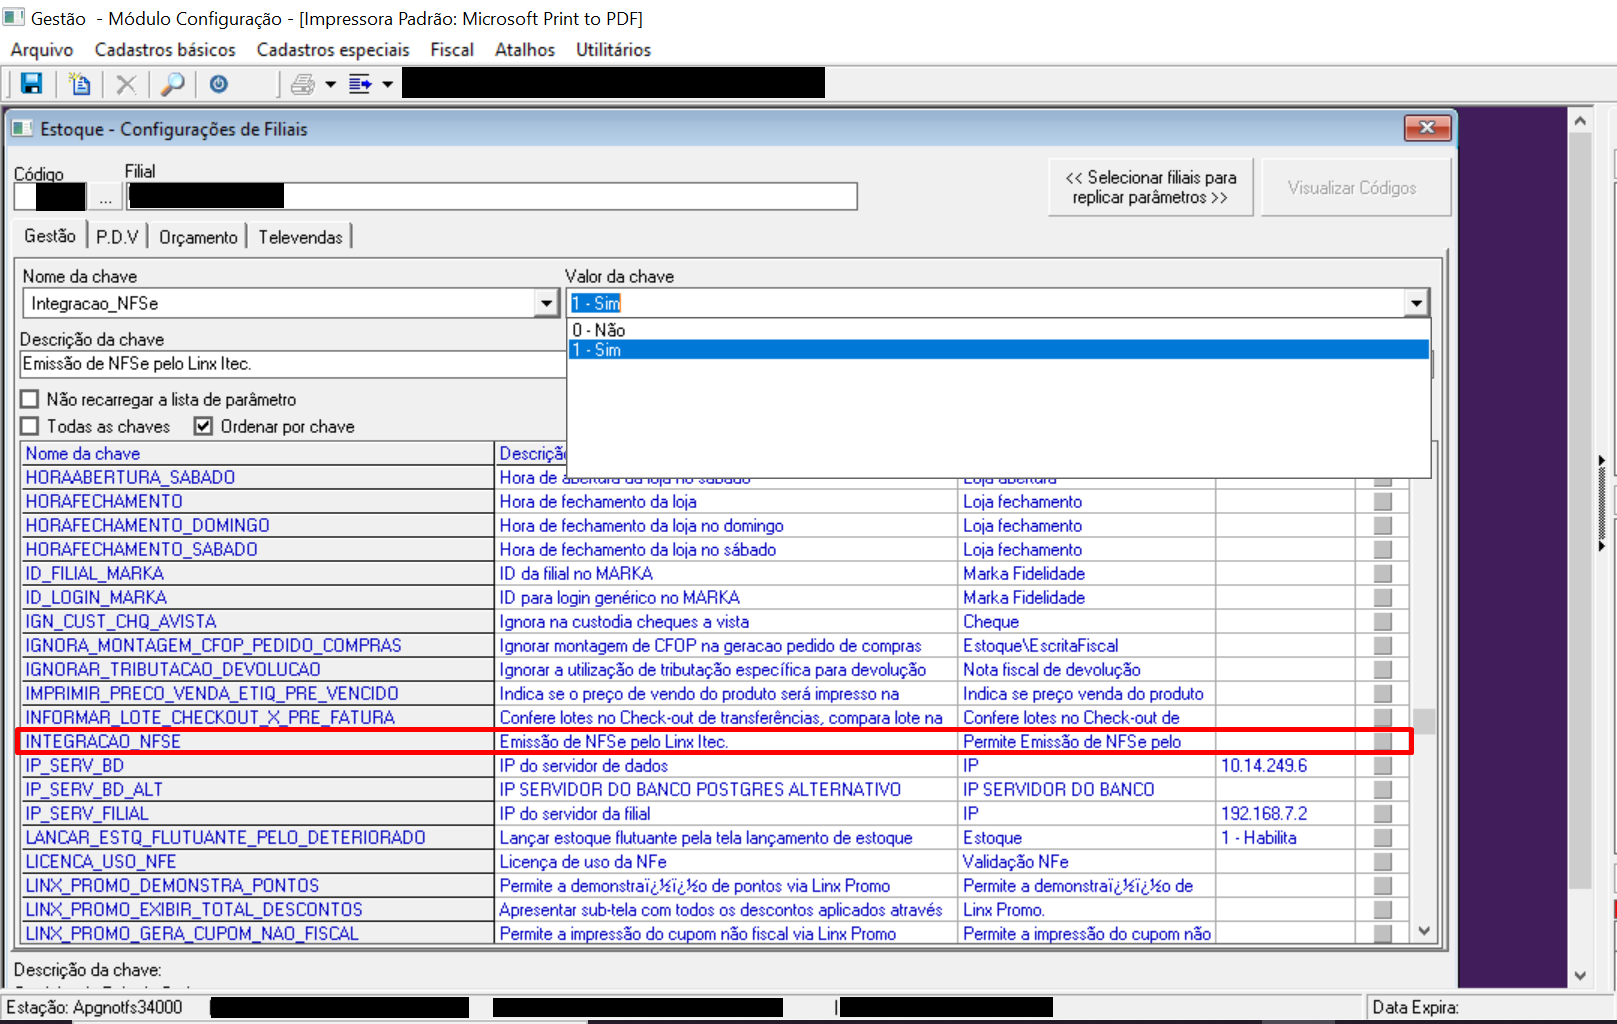Collapse the Valor da chave dropdown arrow
Screen dimensions: 1617x1024
1416,303
